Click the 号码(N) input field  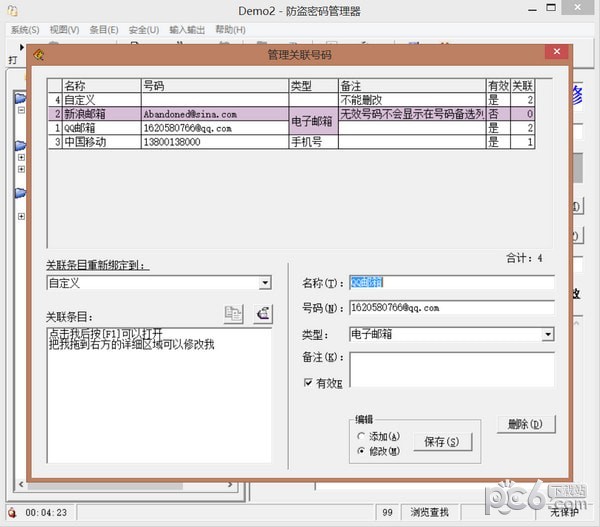pos(452,308)
